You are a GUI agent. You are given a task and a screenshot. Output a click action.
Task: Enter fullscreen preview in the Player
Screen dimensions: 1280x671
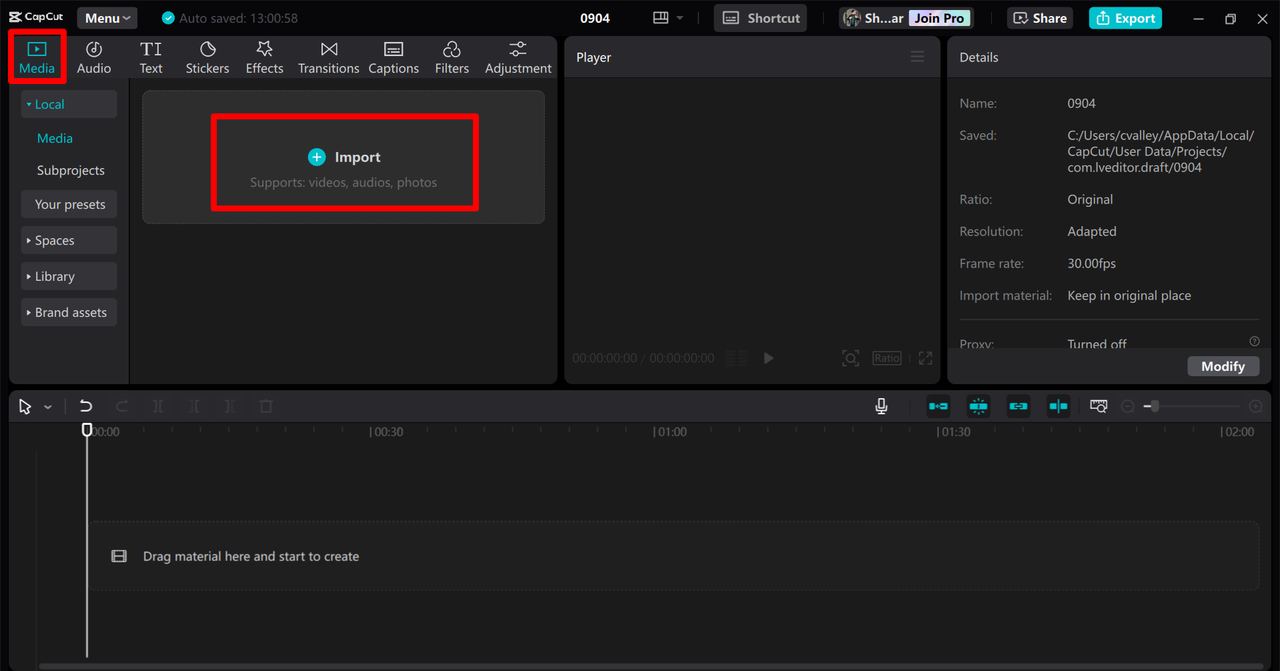(925, 358)
